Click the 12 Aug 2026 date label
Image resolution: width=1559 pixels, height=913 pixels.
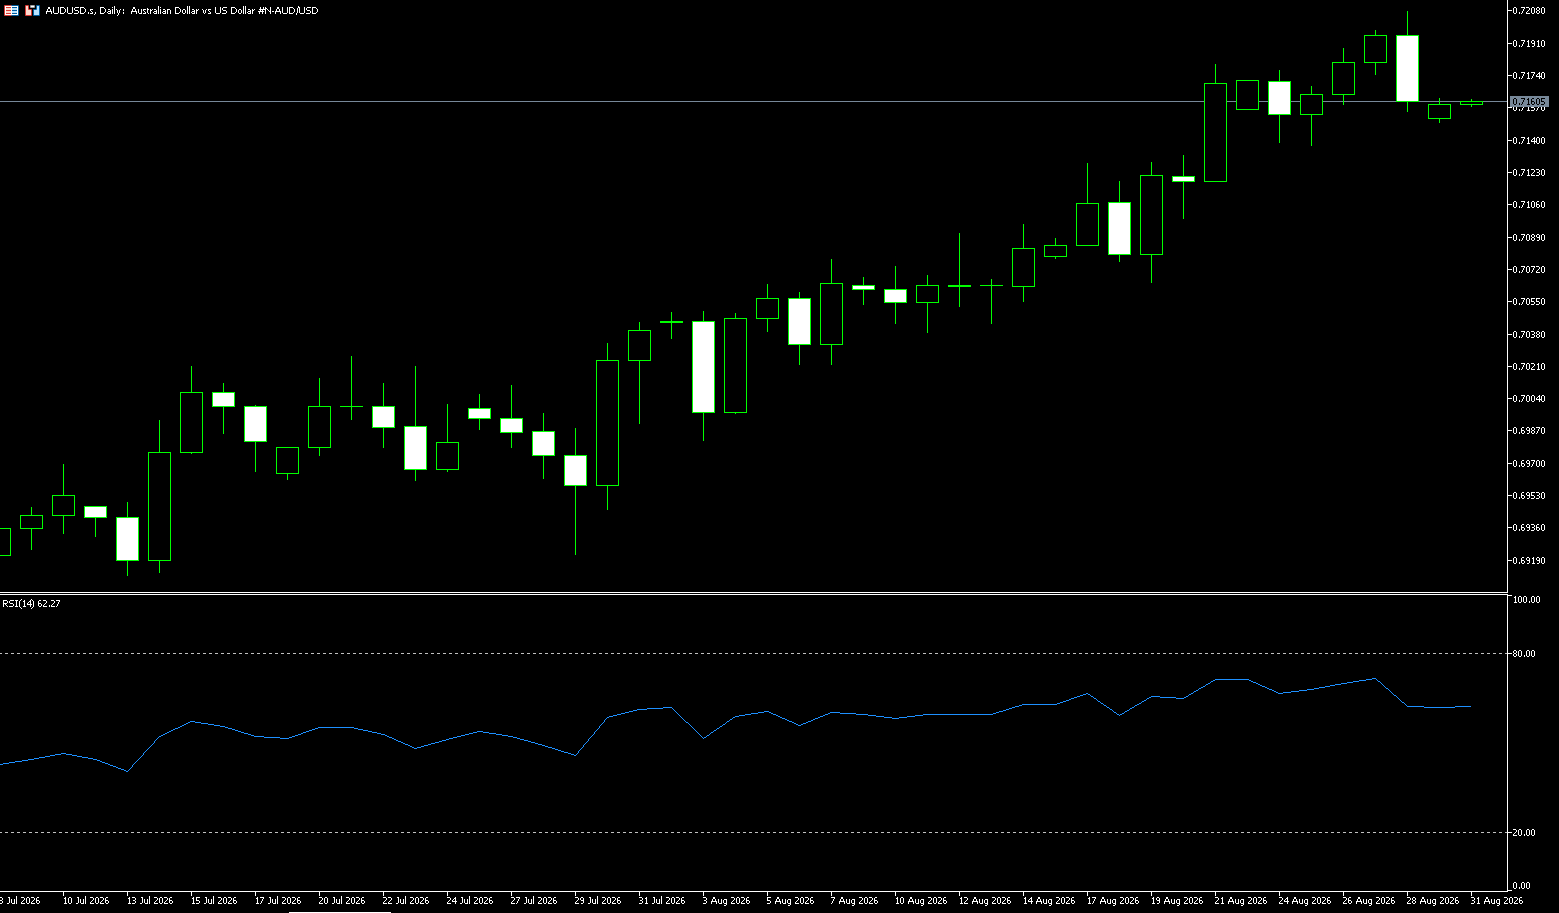point(984,901)
